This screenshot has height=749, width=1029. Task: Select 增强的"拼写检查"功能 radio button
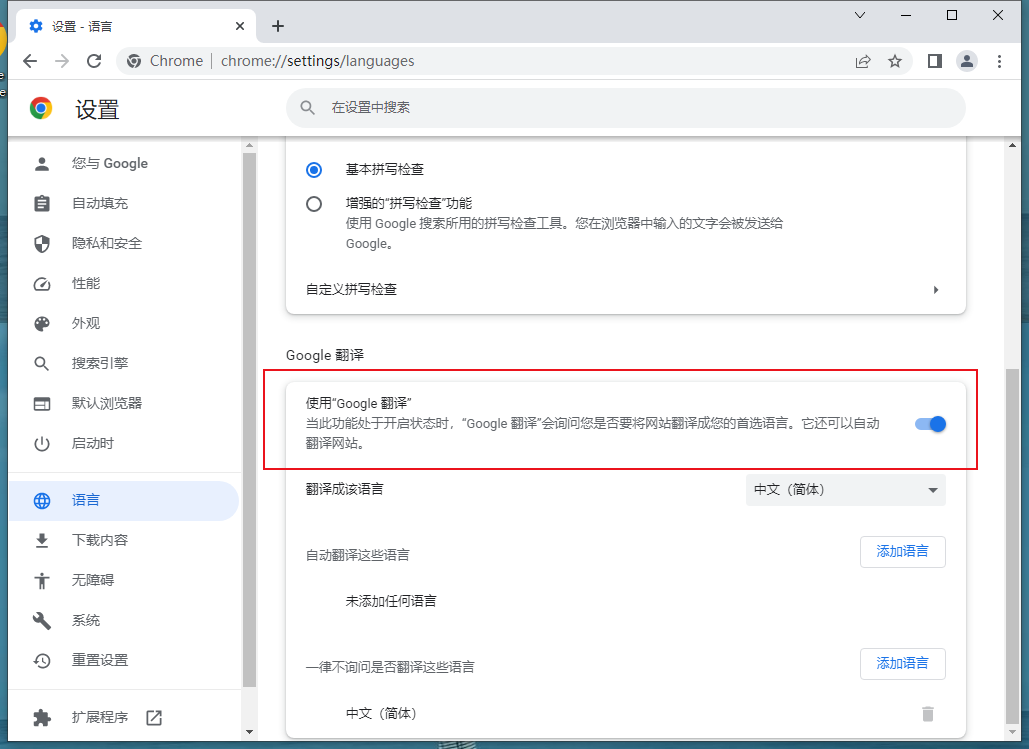[x=314, y=204]
